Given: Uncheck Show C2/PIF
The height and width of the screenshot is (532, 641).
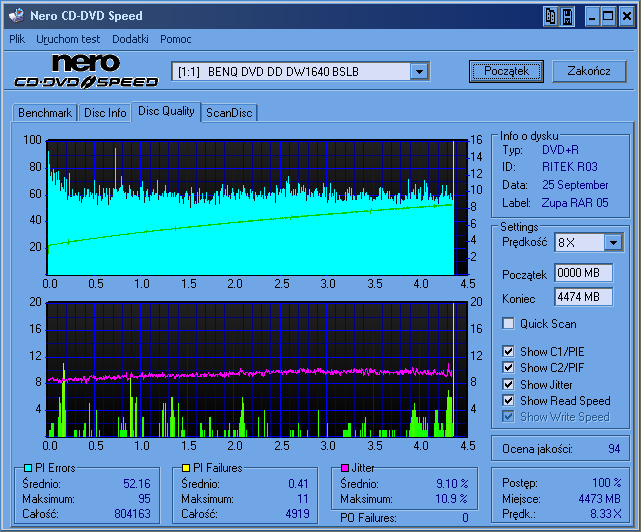Looking at the screenshot, I should [x=508, y=367].
